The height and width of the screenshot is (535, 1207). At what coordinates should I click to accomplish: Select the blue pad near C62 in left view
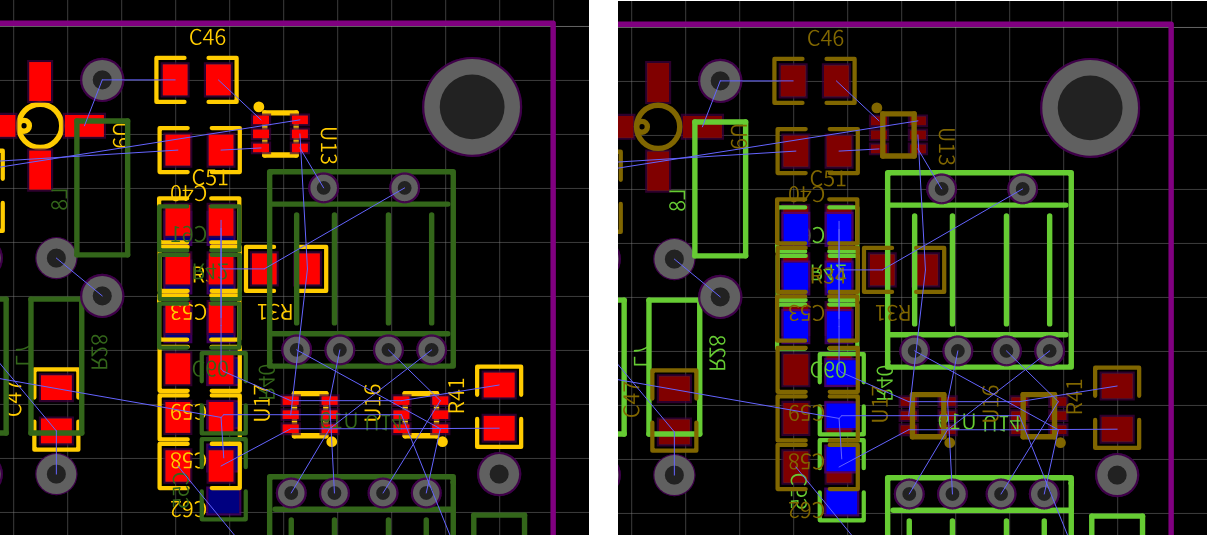pos(223,502)
